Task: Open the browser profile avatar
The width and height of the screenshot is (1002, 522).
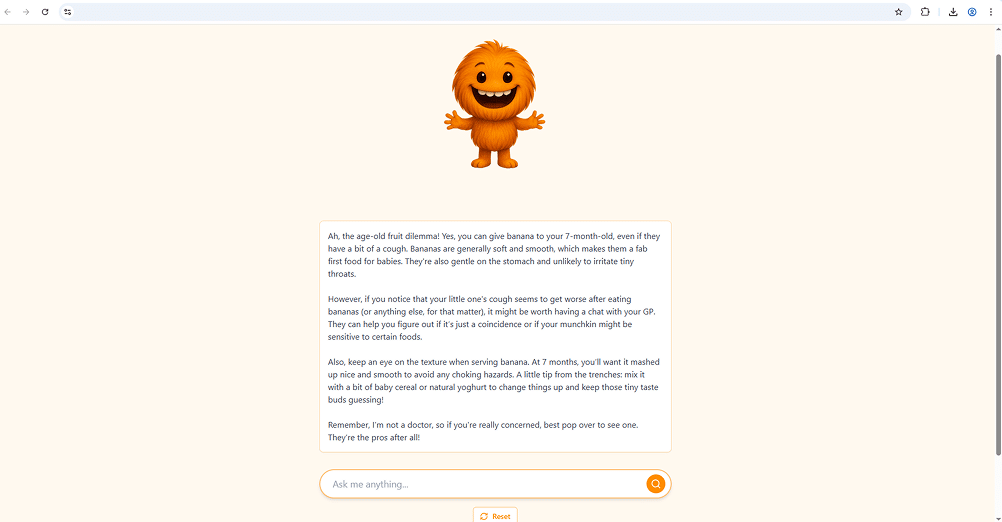Action: coord(972,12)
